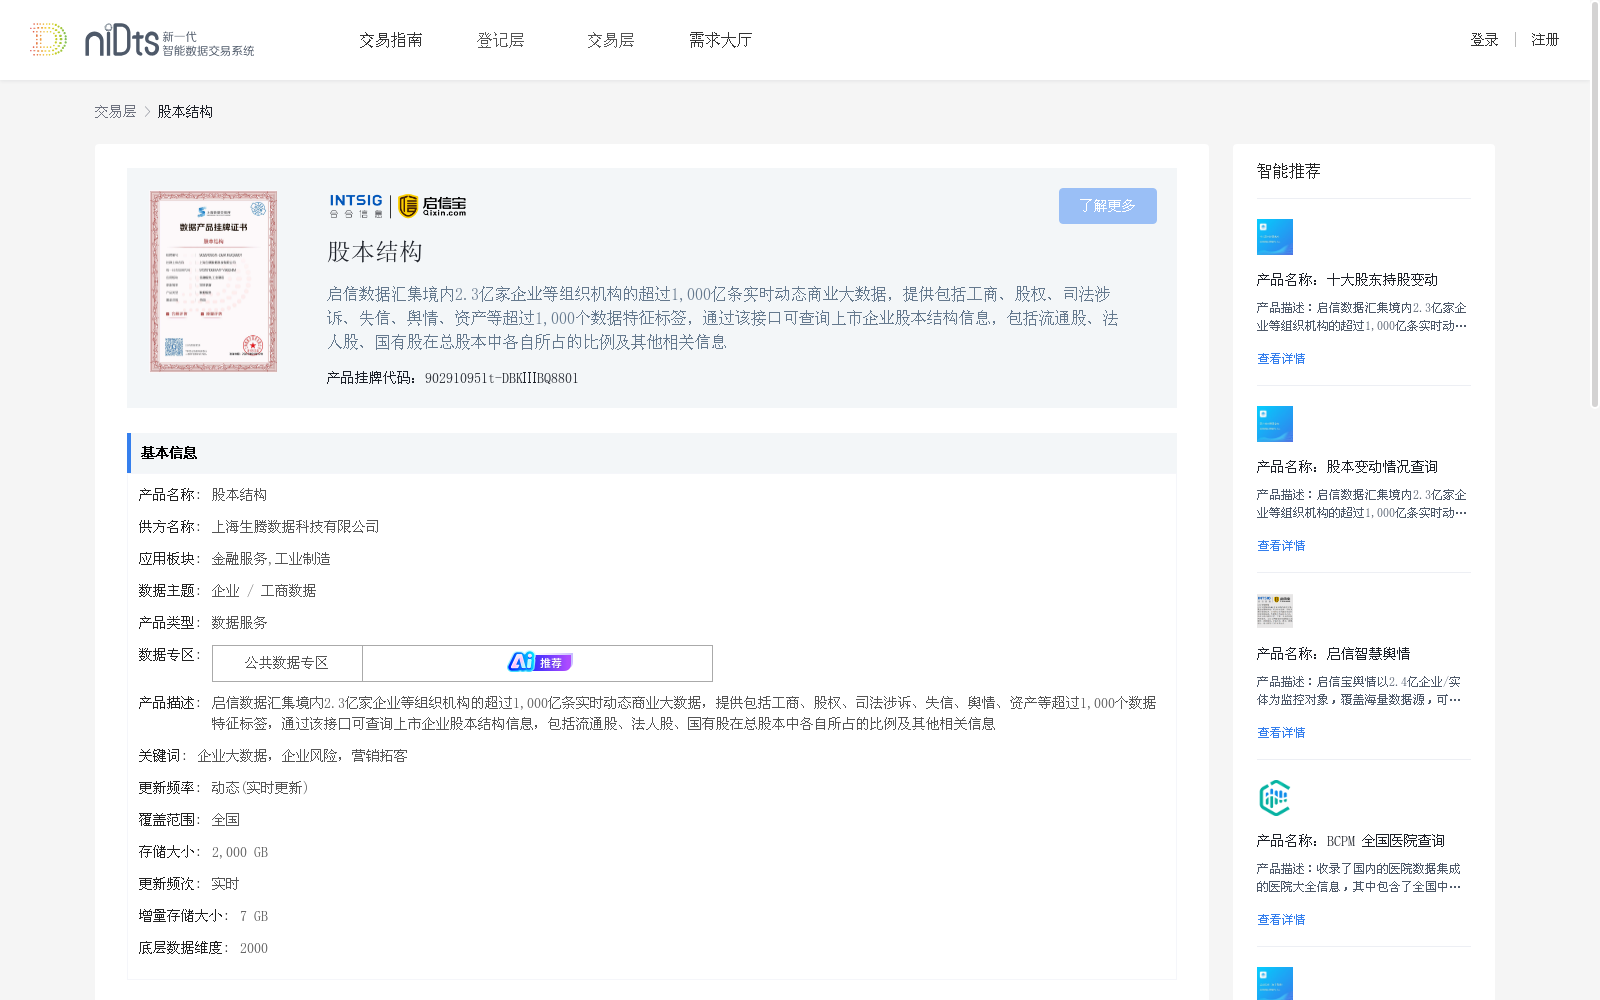Click update frequency 动态(实时更新)
The image size is (1600, 1000).
[x=260, y=788]
